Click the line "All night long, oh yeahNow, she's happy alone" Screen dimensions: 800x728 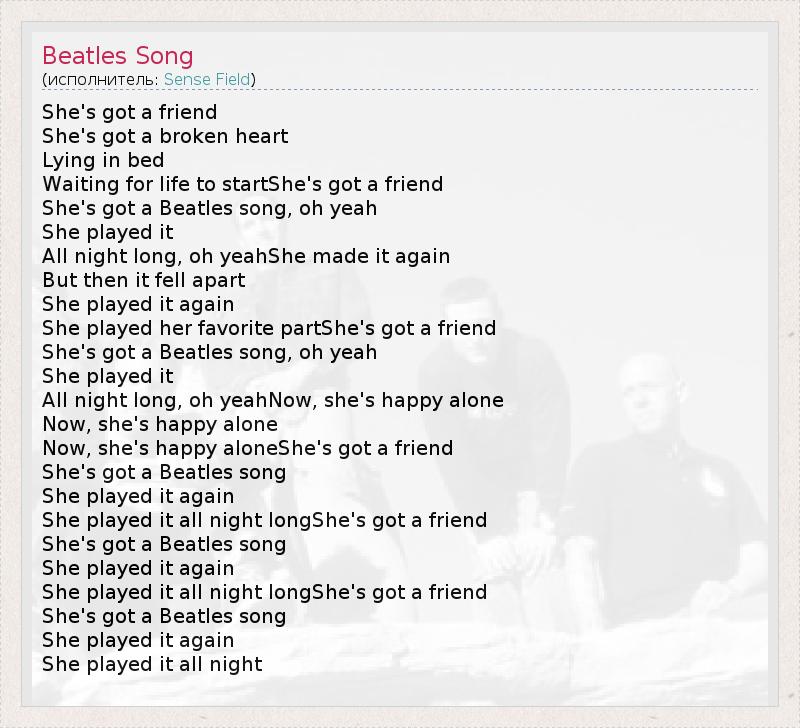(272, 400)
